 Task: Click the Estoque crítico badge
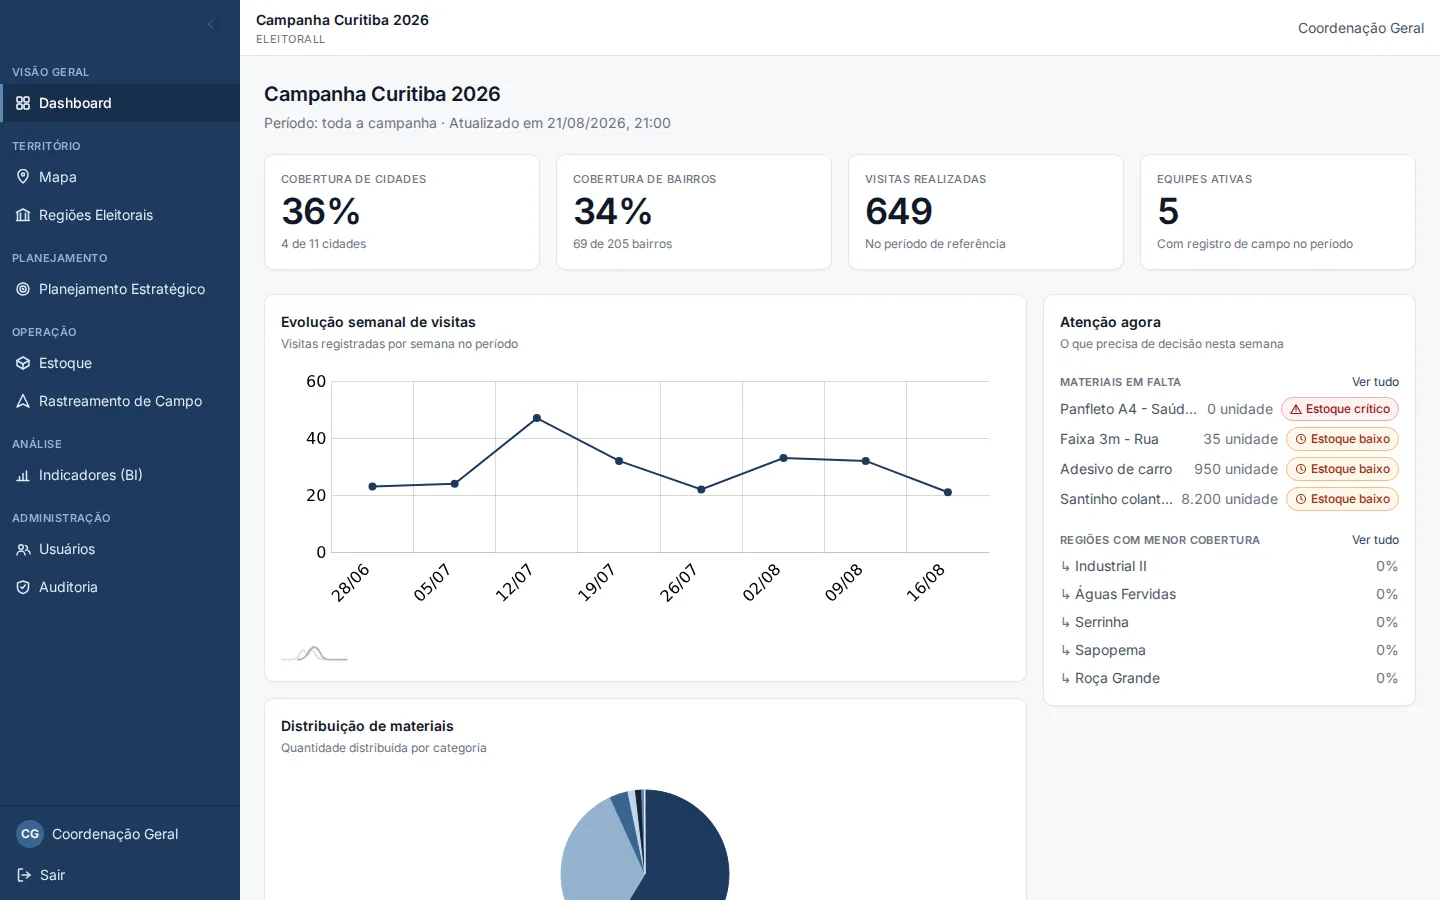tap(1340, 409)
